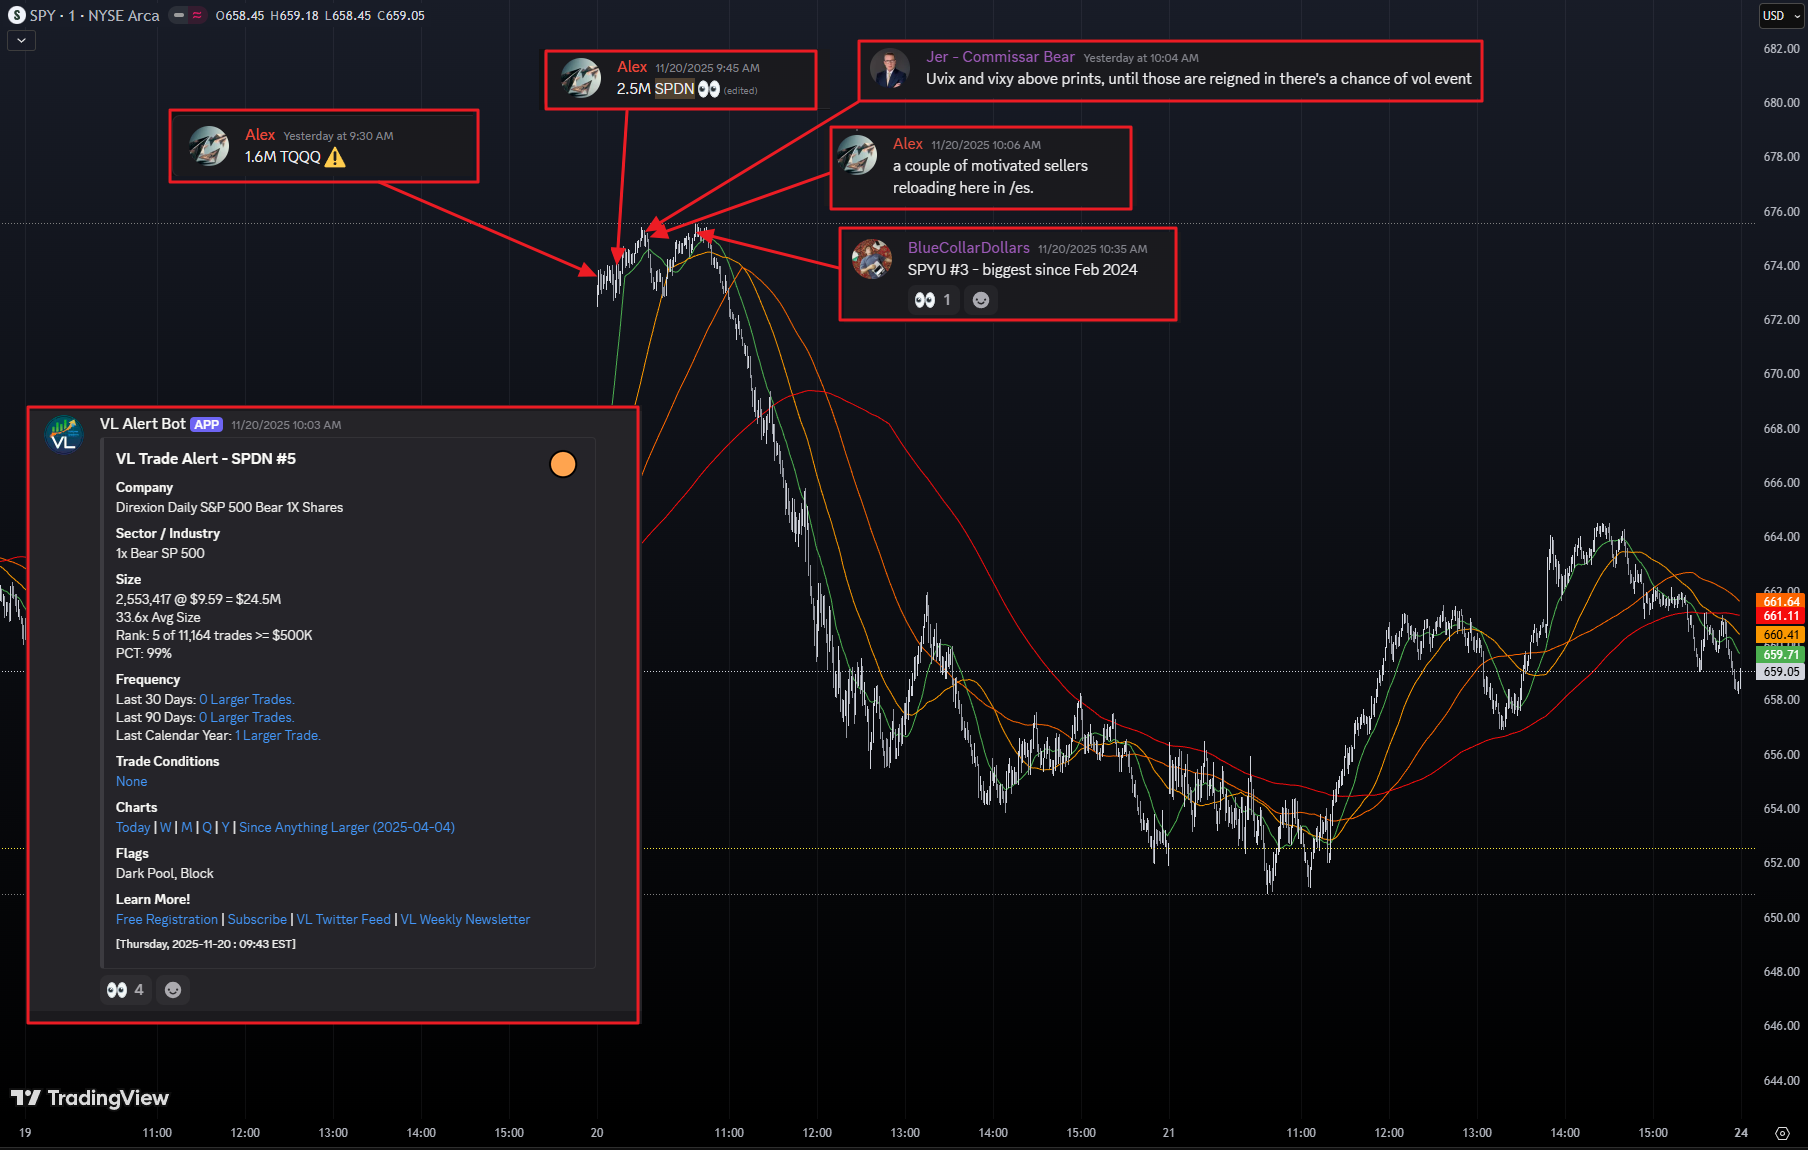This screenshot has height=1150, width=1808.
Task: Click the Jer - Commissar Bear username
Action: point(1000,57)
